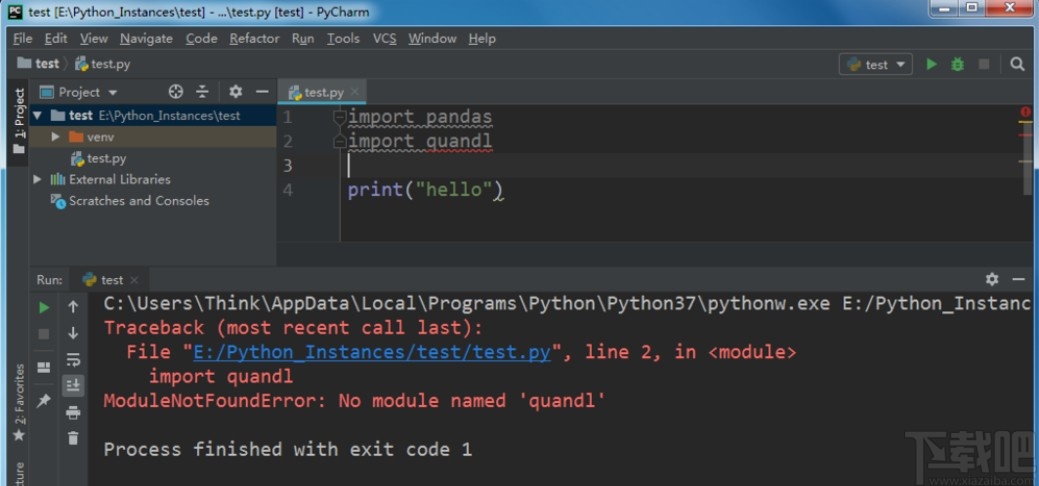Click print("hello") code on line 4
1039x486 pixels.
coord(425,190)
